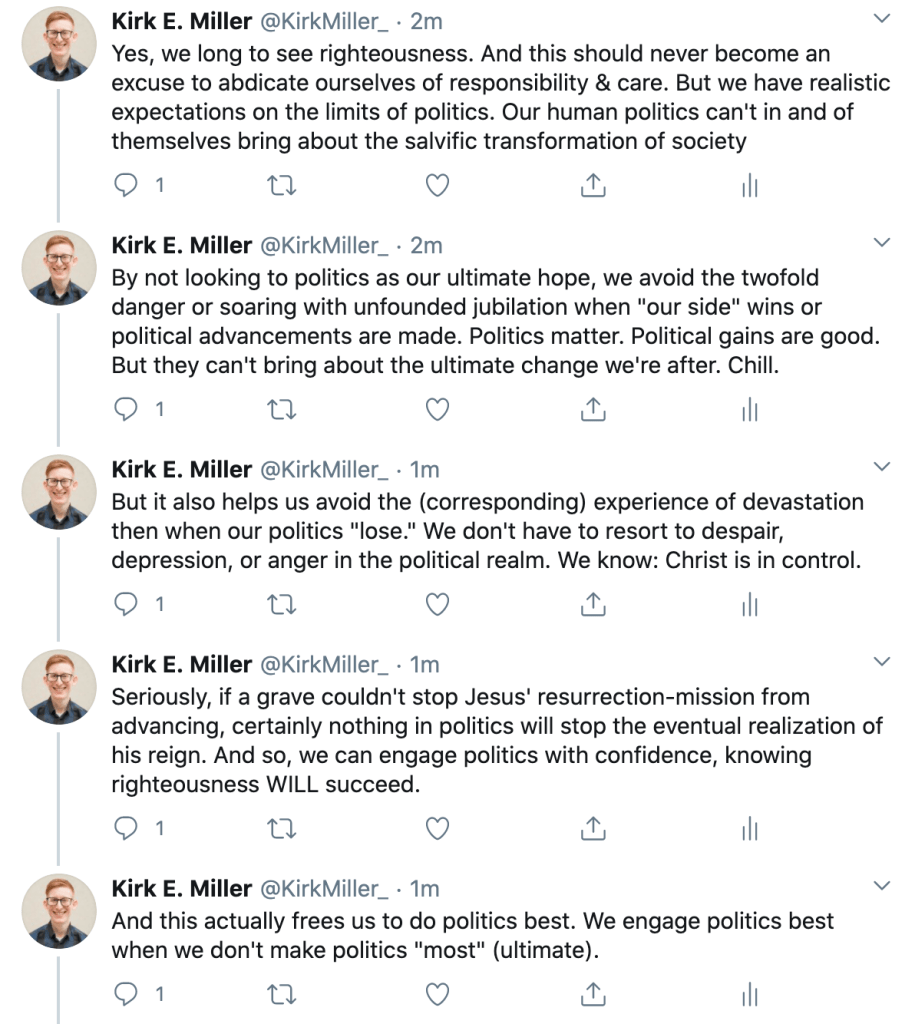View analytics for "do politics best" tweet

click(750, 994)
